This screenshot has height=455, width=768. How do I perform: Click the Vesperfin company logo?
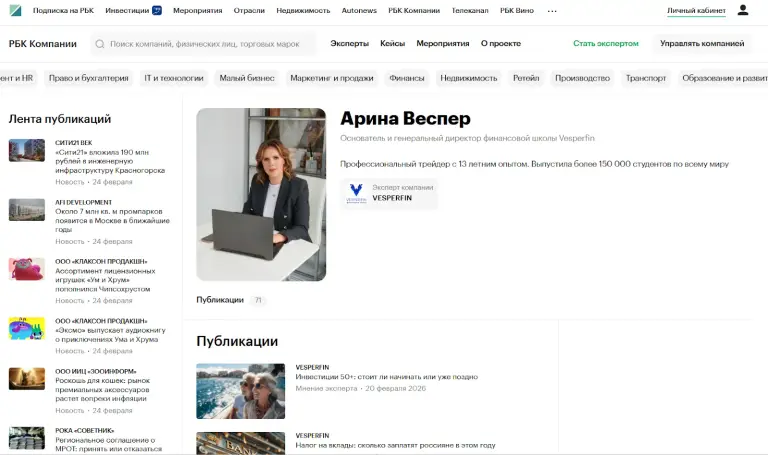pyautogui.click(x=356, y=193)
